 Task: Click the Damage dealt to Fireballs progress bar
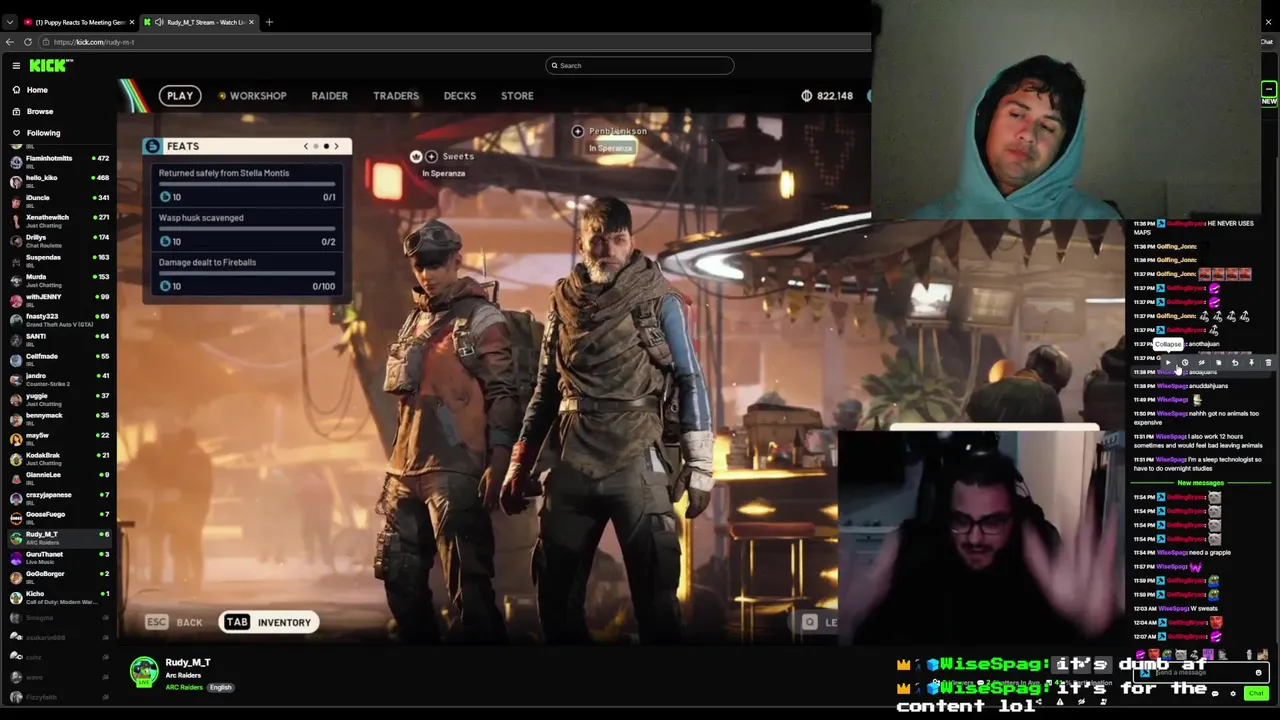[x=247, y=273]
